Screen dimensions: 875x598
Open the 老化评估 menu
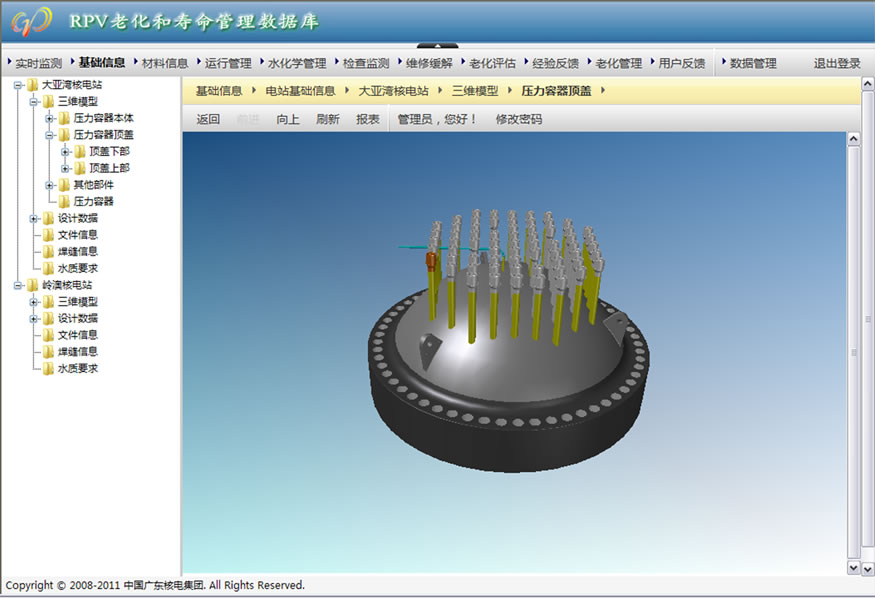pos(491,63)
